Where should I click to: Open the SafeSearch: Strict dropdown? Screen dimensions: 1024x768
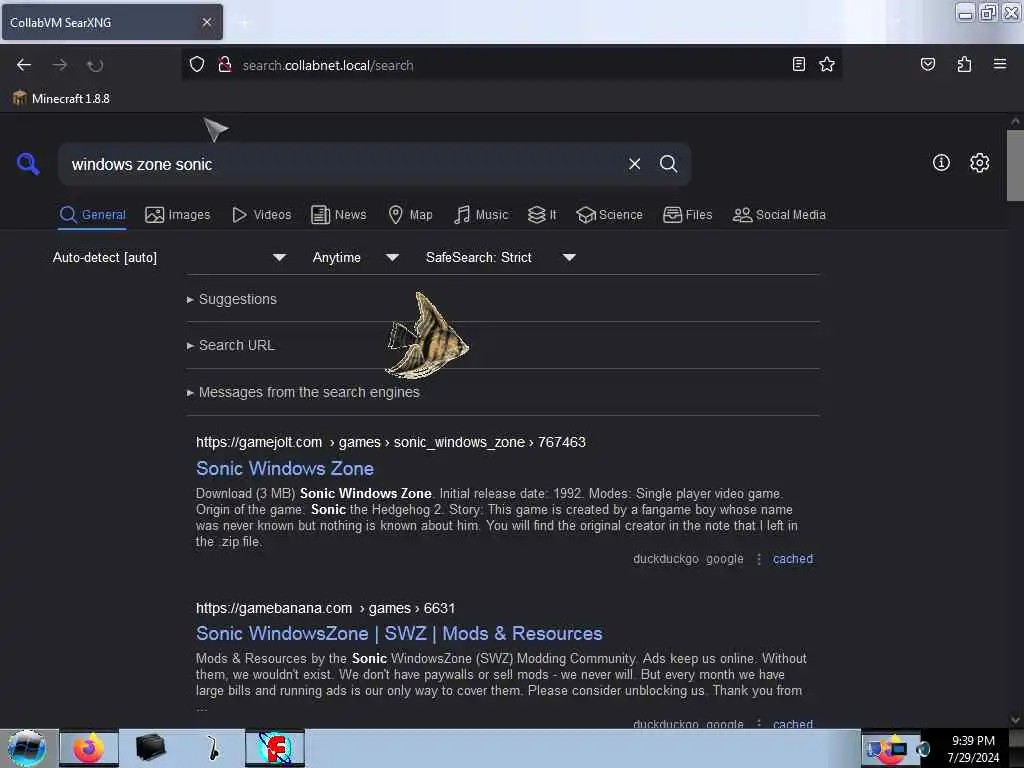click(500, 257)
